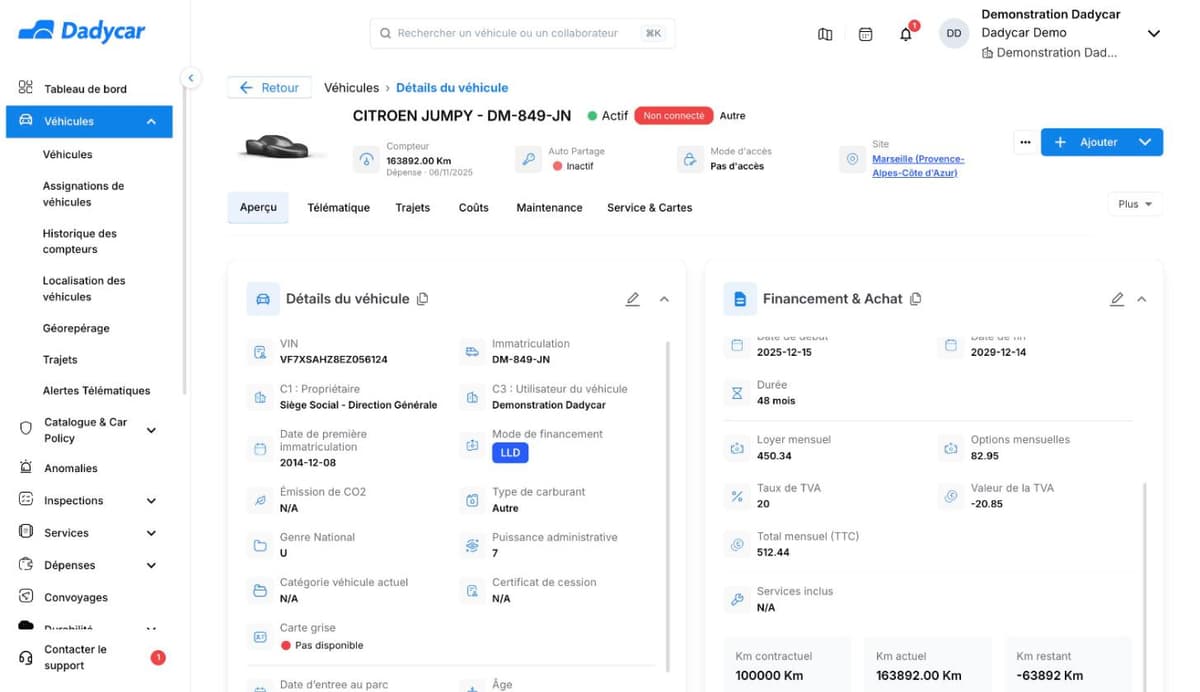
Task: Click the Tableau de bord grid icon
Action: click(26, 88)
